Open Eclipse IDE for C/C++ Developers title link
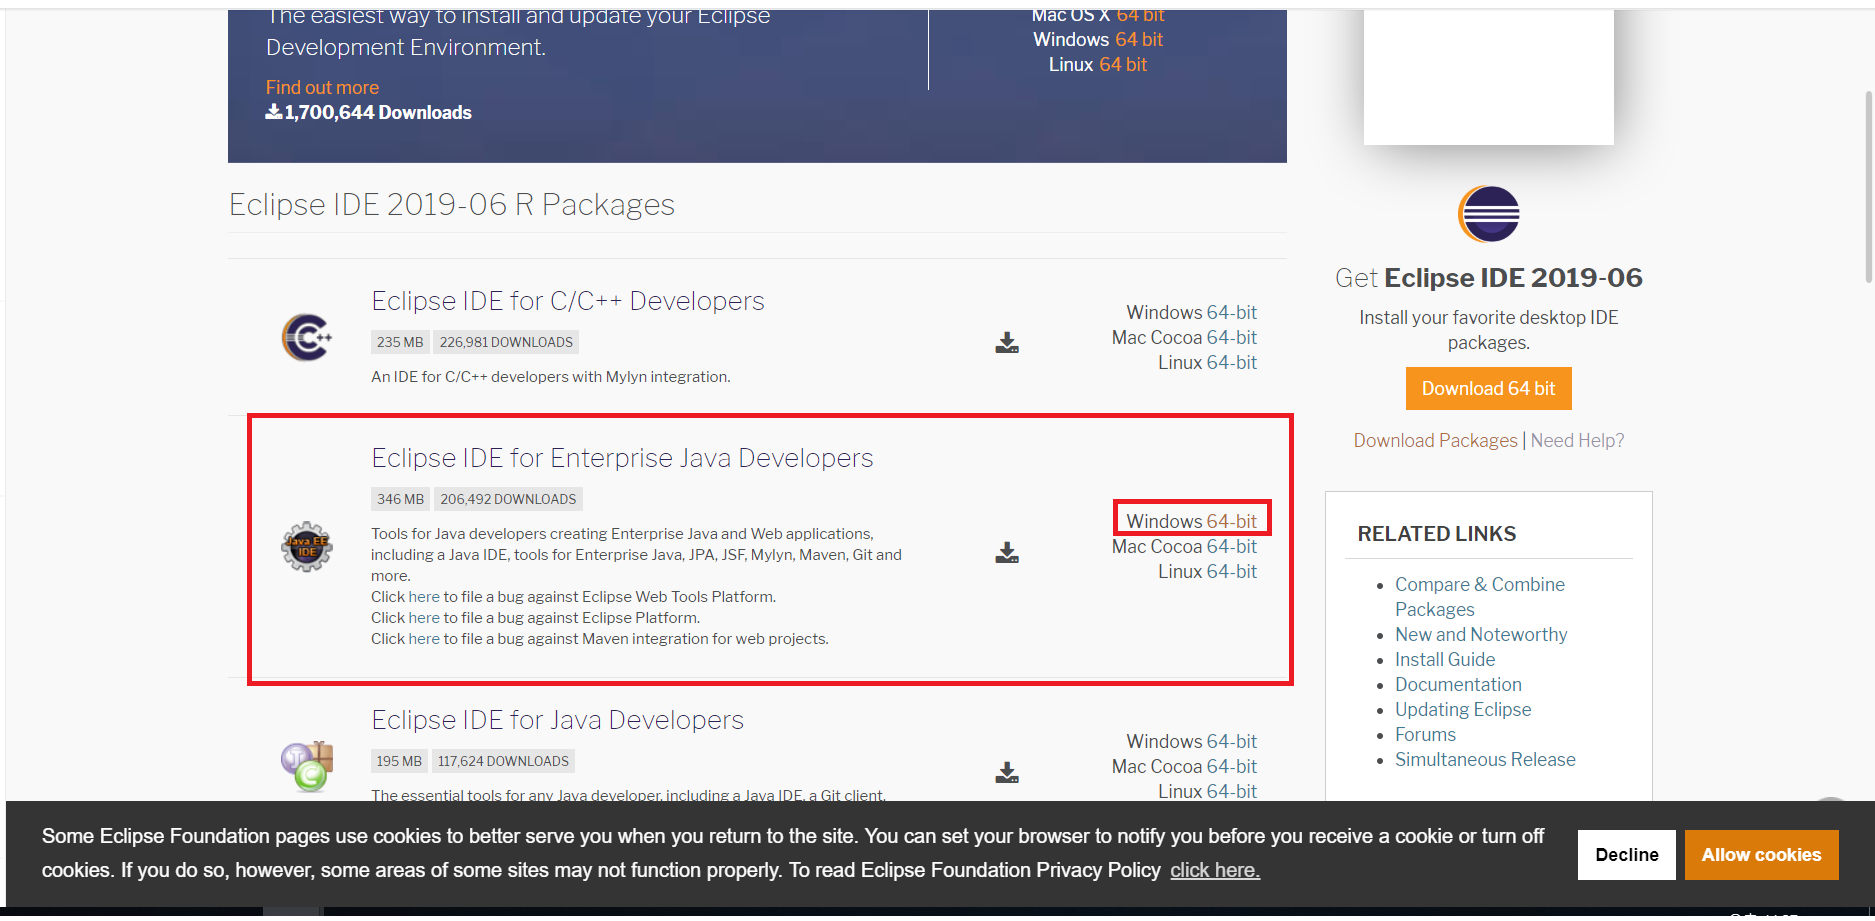Image resolution: width=1875 pixels, height=921 pixels. 568,301
